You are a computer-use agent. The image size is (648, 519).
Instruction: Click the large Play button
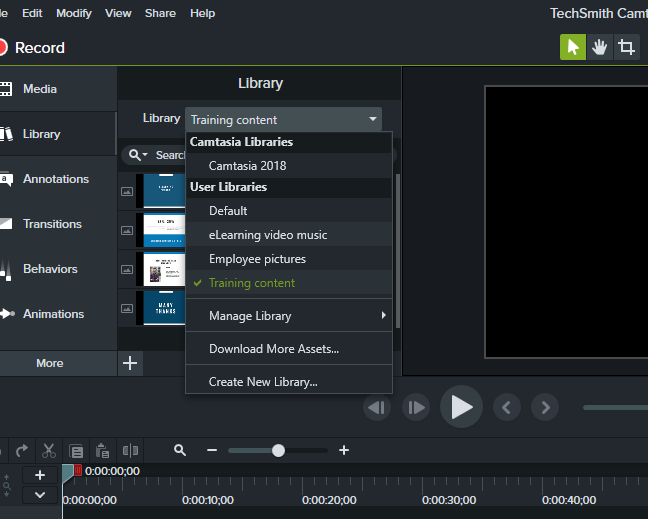click(461, 407)
